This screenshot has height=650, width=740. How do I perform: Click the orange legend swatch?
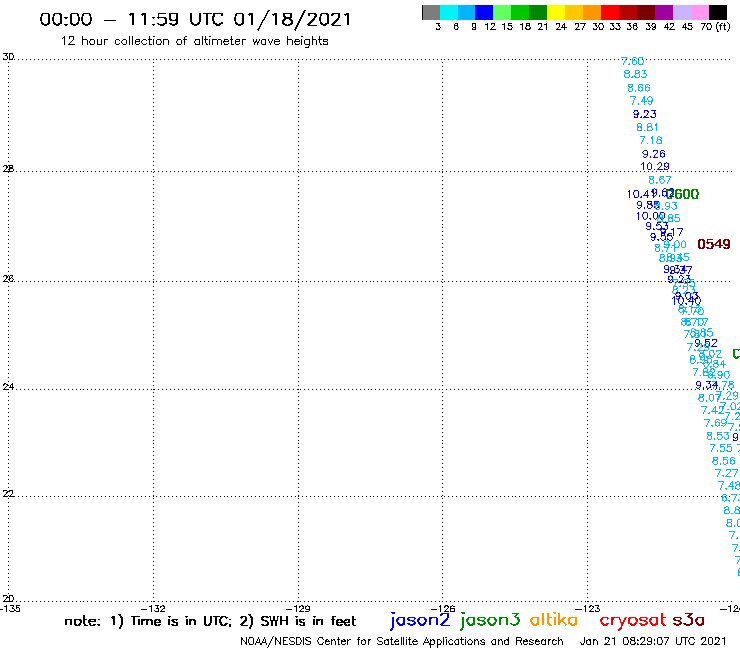point(592,12)
